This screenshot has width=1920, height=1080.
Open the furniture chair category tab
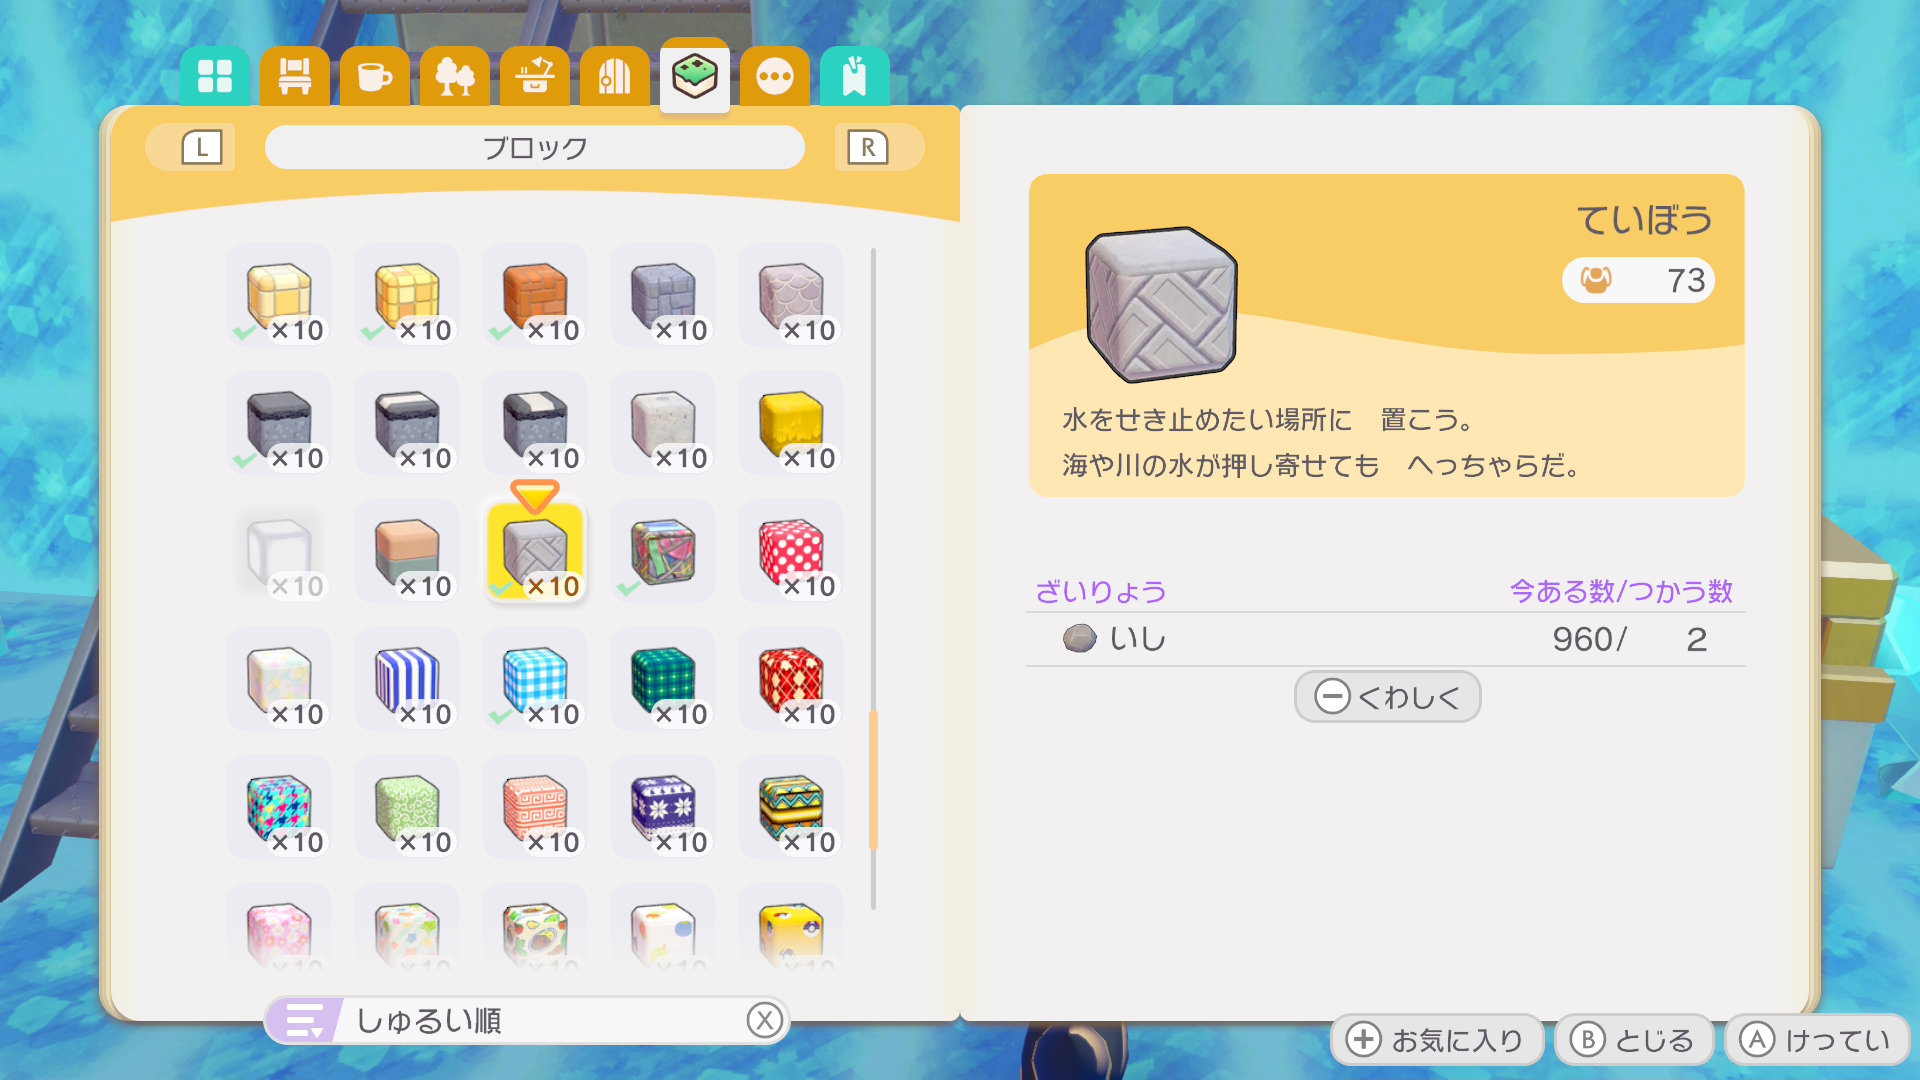pyautogui.click(x=294, y=76)
